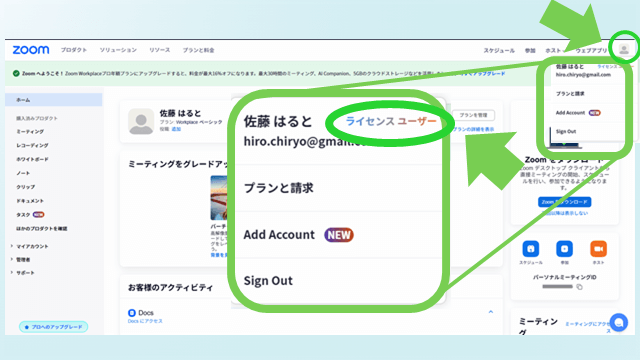Image resolution: width=640 pixels, height=360 pixels.
Task: Open ウェブアプリ in the header
Action: tap(591, 51)
